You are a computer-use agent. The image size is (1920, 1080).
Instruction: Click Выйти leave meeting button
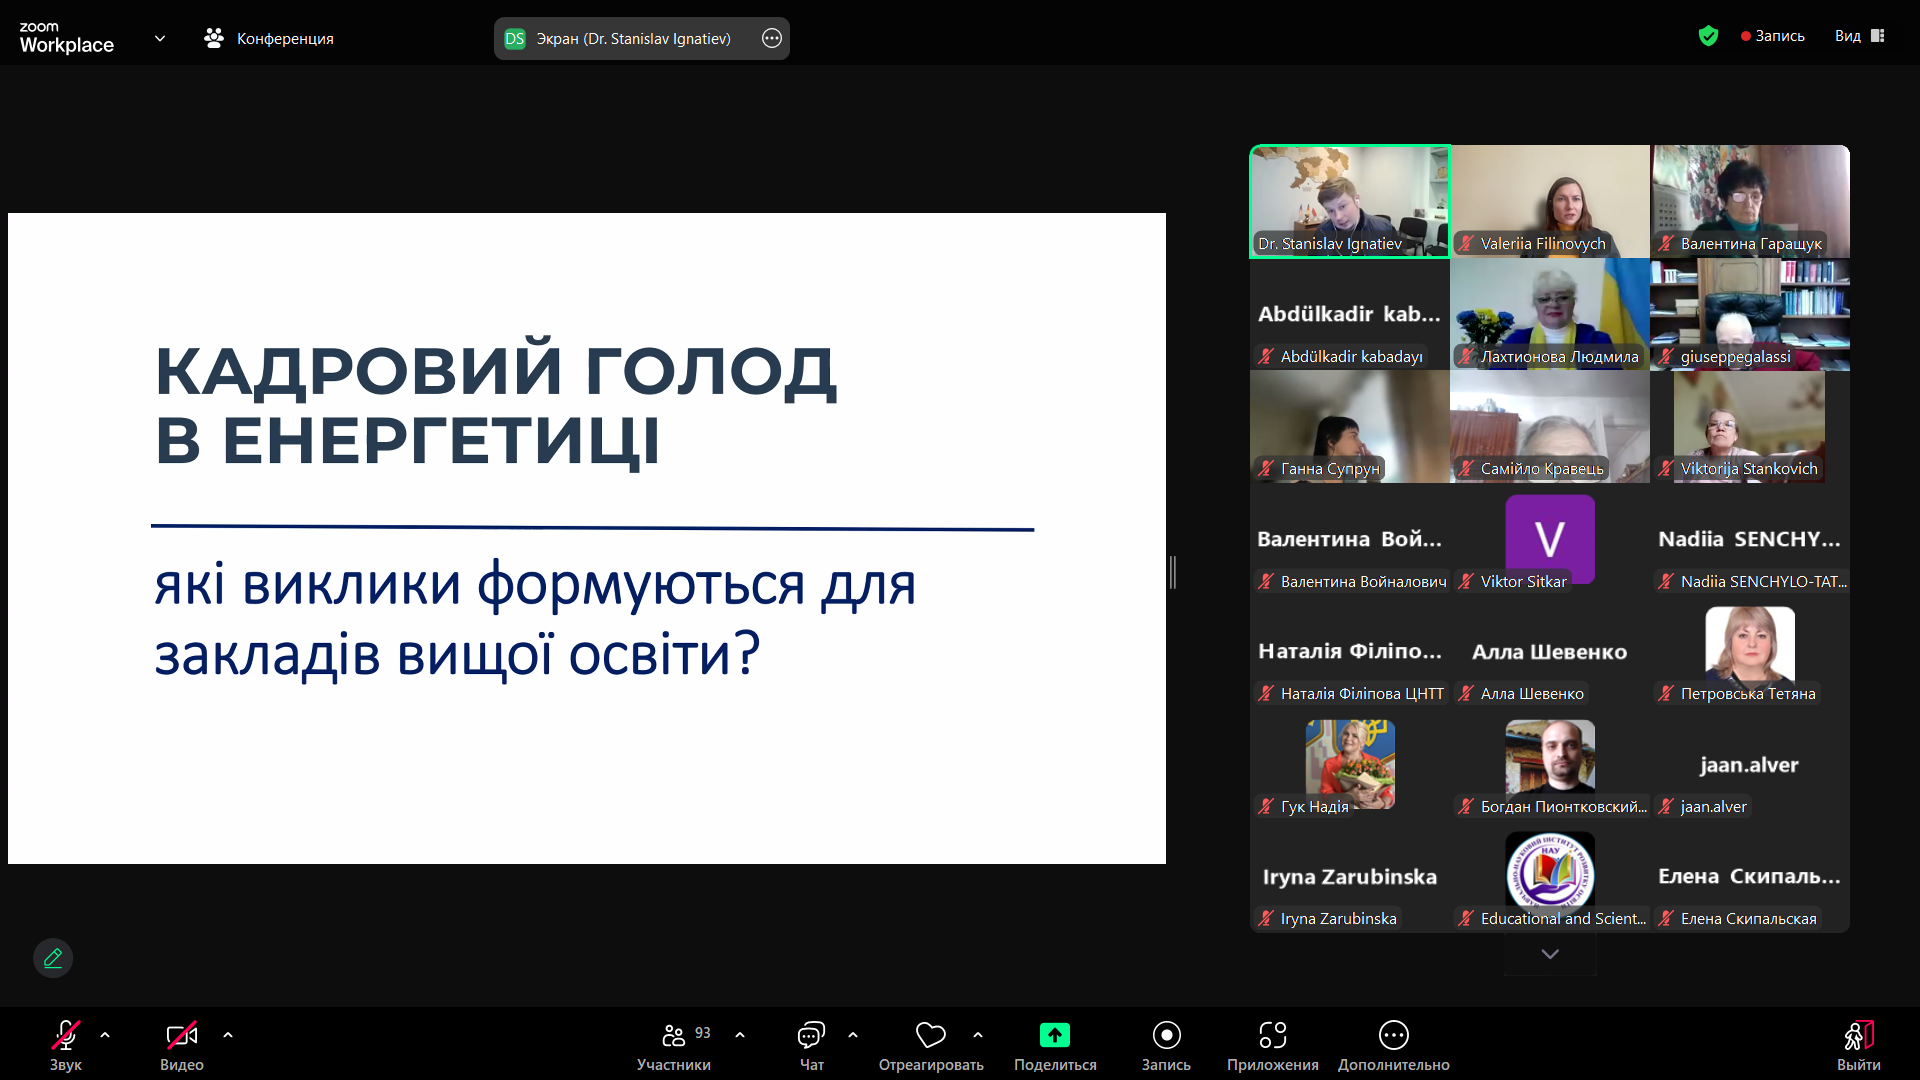1858,1036
